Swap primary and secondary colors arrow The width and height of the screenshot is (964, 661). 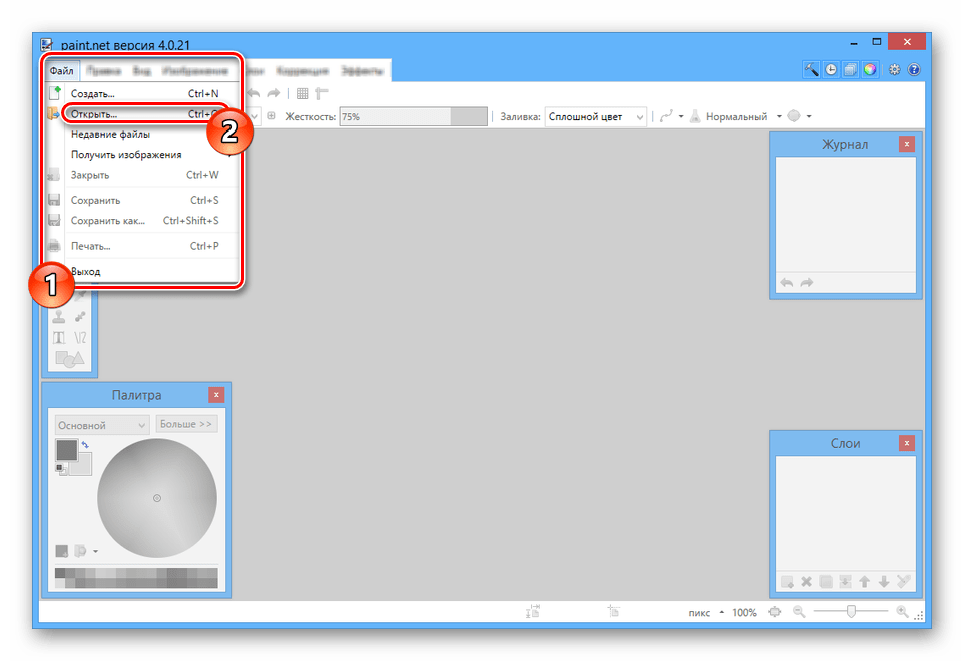85,445
